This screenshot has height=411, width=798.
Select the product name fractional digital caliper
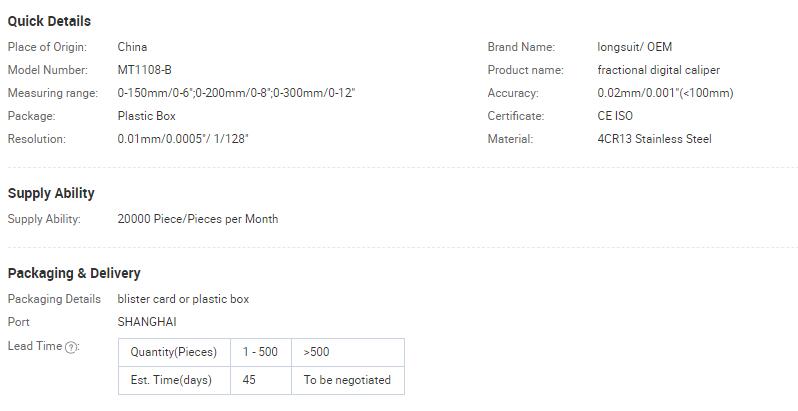tap(659, 70)
